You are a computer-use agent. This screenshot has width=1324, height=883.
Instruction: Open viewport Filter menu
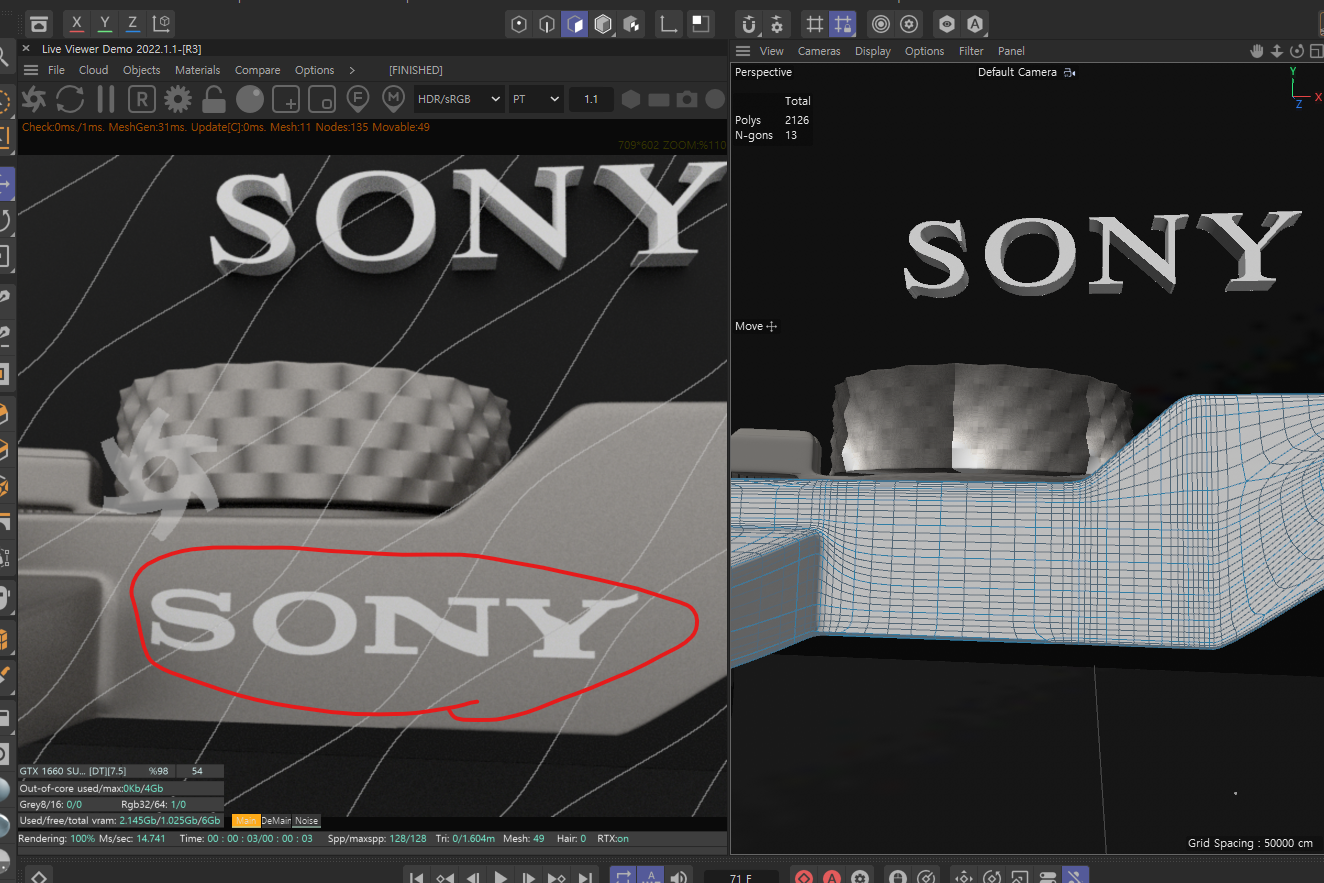click(971, 51)
